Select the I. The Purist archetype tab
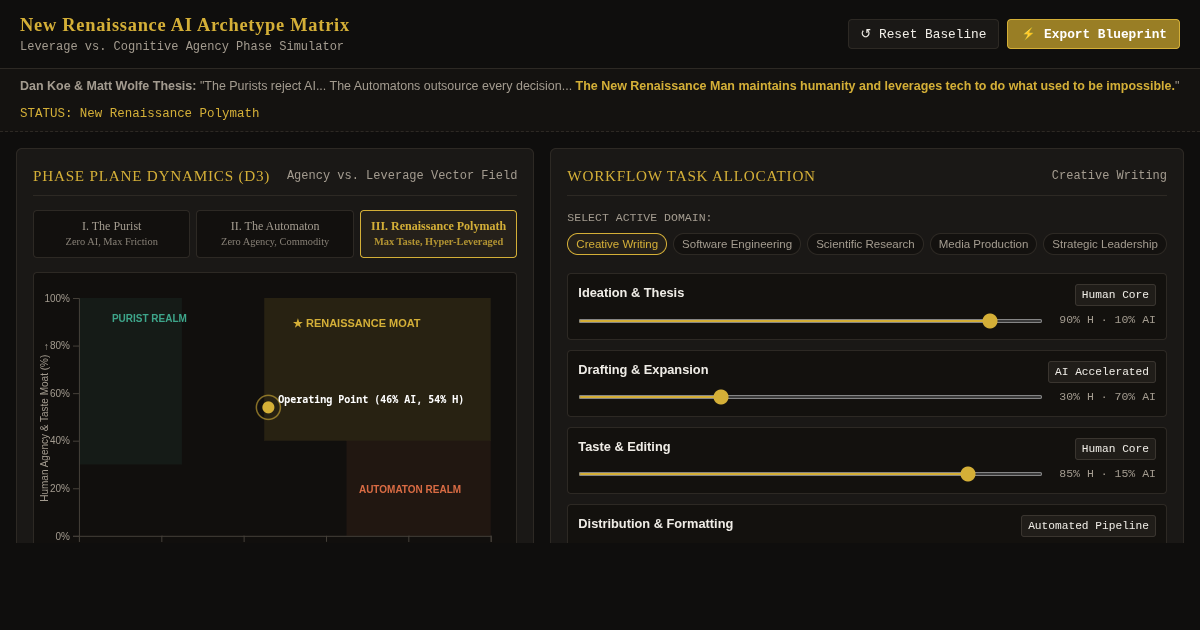The width and height of the screenshot is (1200, 630). pos(111,234)
